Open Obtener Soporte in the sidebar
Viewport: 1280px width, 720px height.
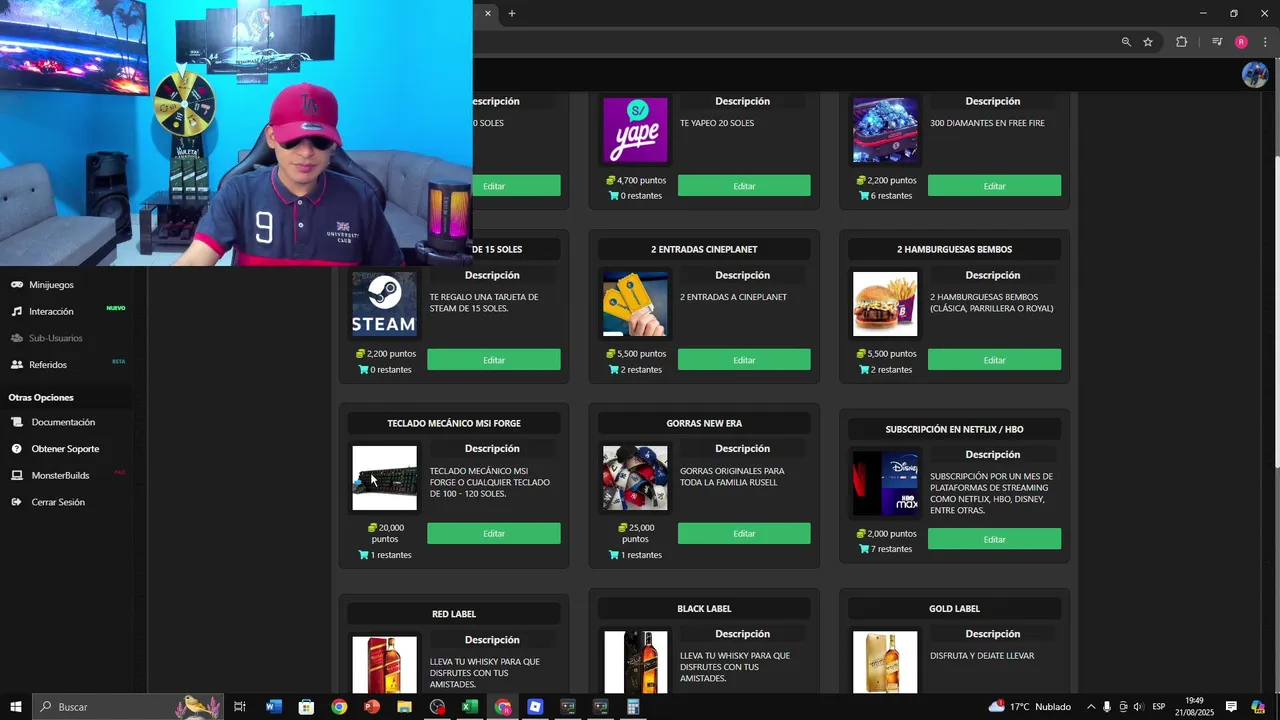[66, 449]
